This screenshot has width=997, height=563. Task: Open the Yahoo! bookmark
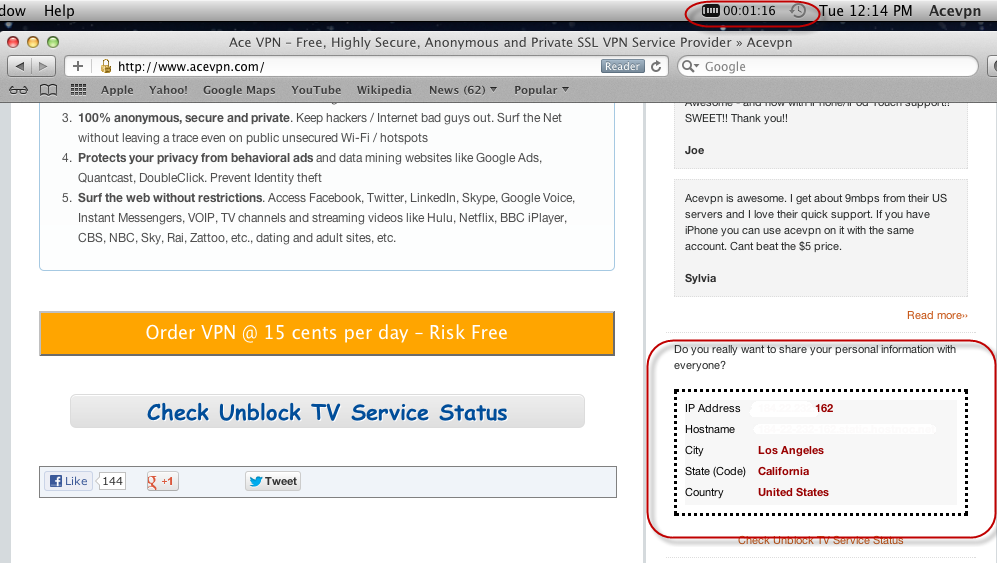pos(168,90)
